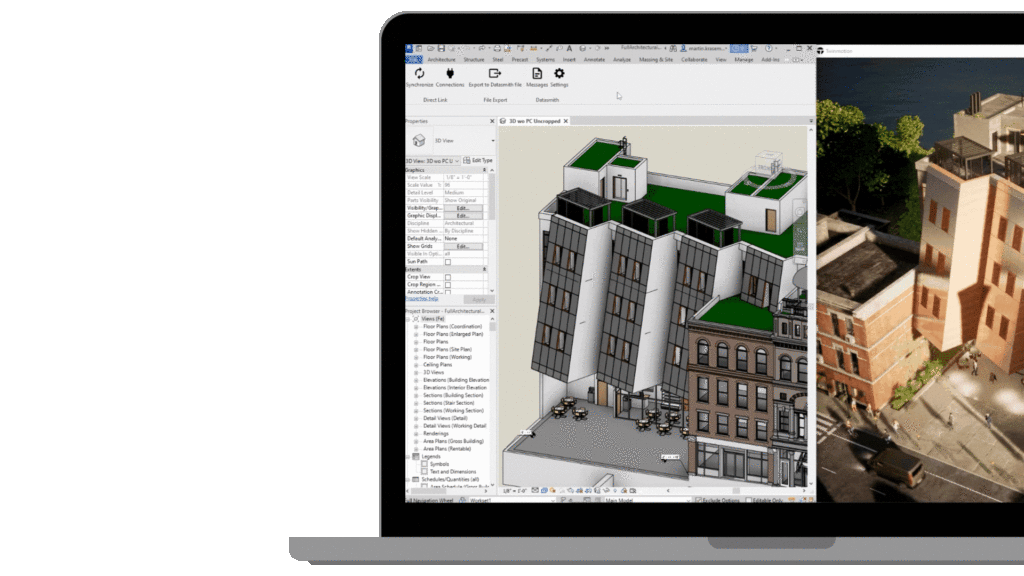
Task: Click Edit button for Visibility/Graphics overrides
Action: pyautogui.click(x=463, y=208)
